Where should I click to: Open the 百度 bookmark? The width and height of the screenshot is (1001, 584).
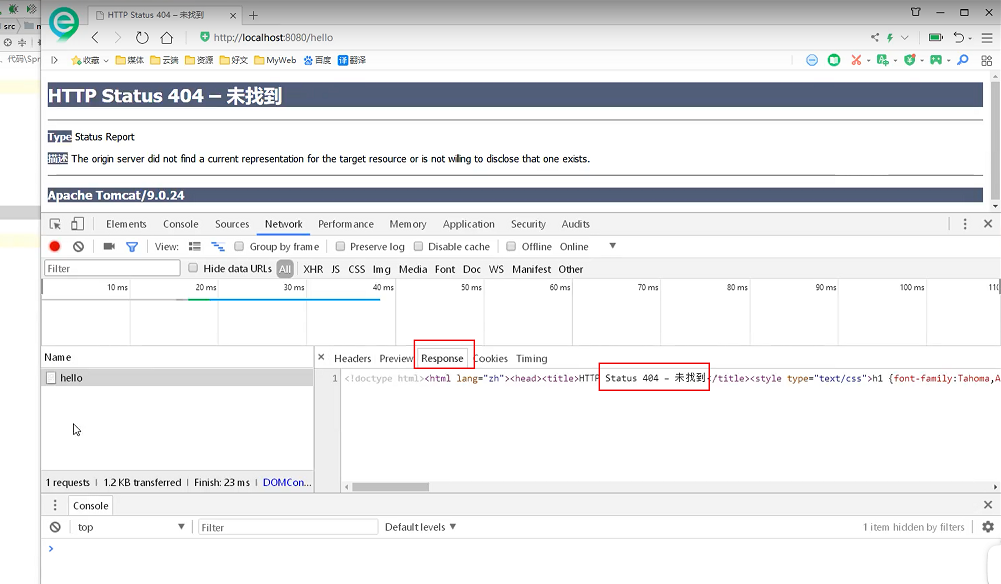317,60
